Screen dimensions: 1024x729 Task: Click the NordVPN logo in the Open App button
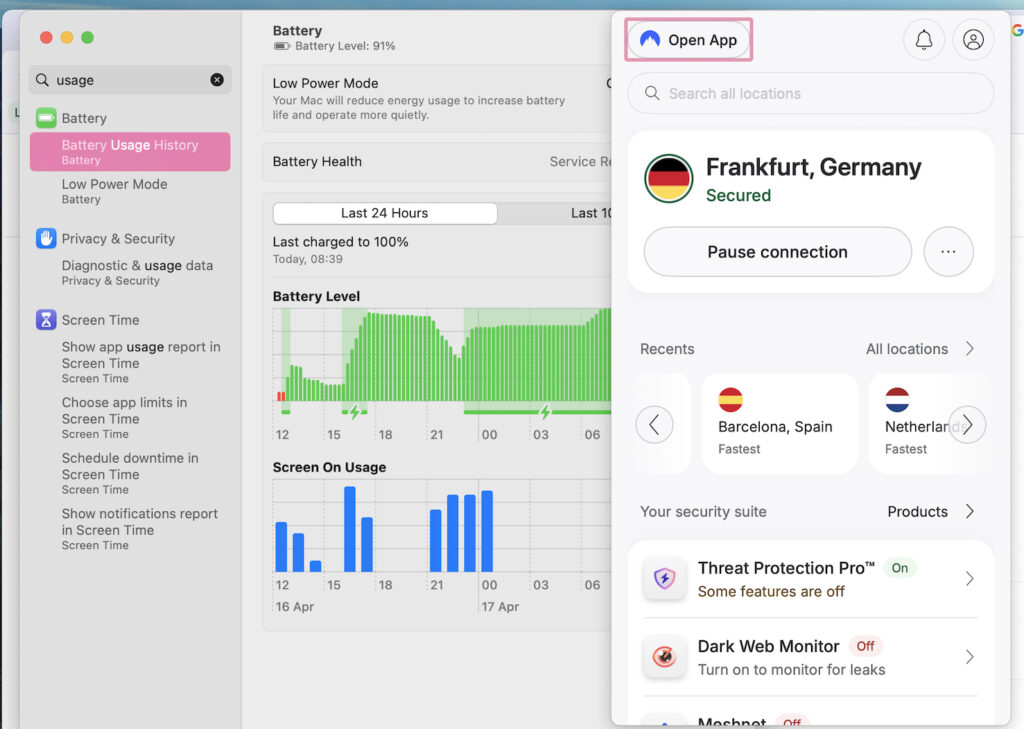pos(649,39)
